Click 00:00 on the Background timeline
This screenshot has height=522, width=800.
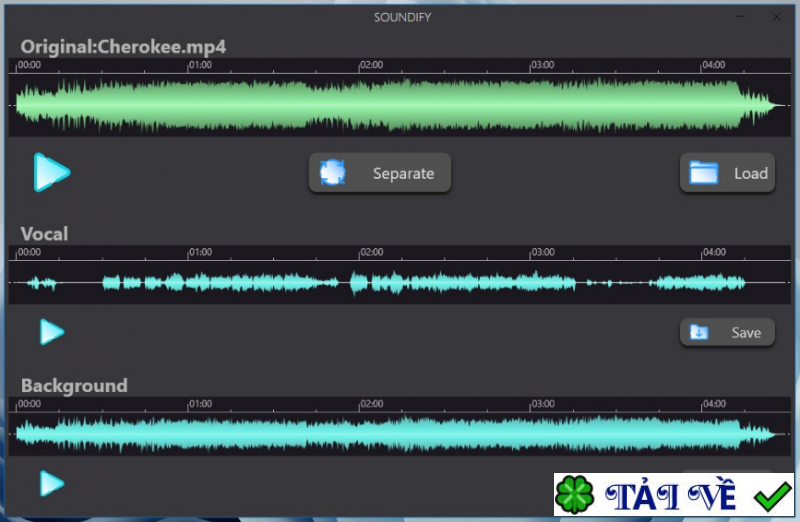tap(29, 404)
